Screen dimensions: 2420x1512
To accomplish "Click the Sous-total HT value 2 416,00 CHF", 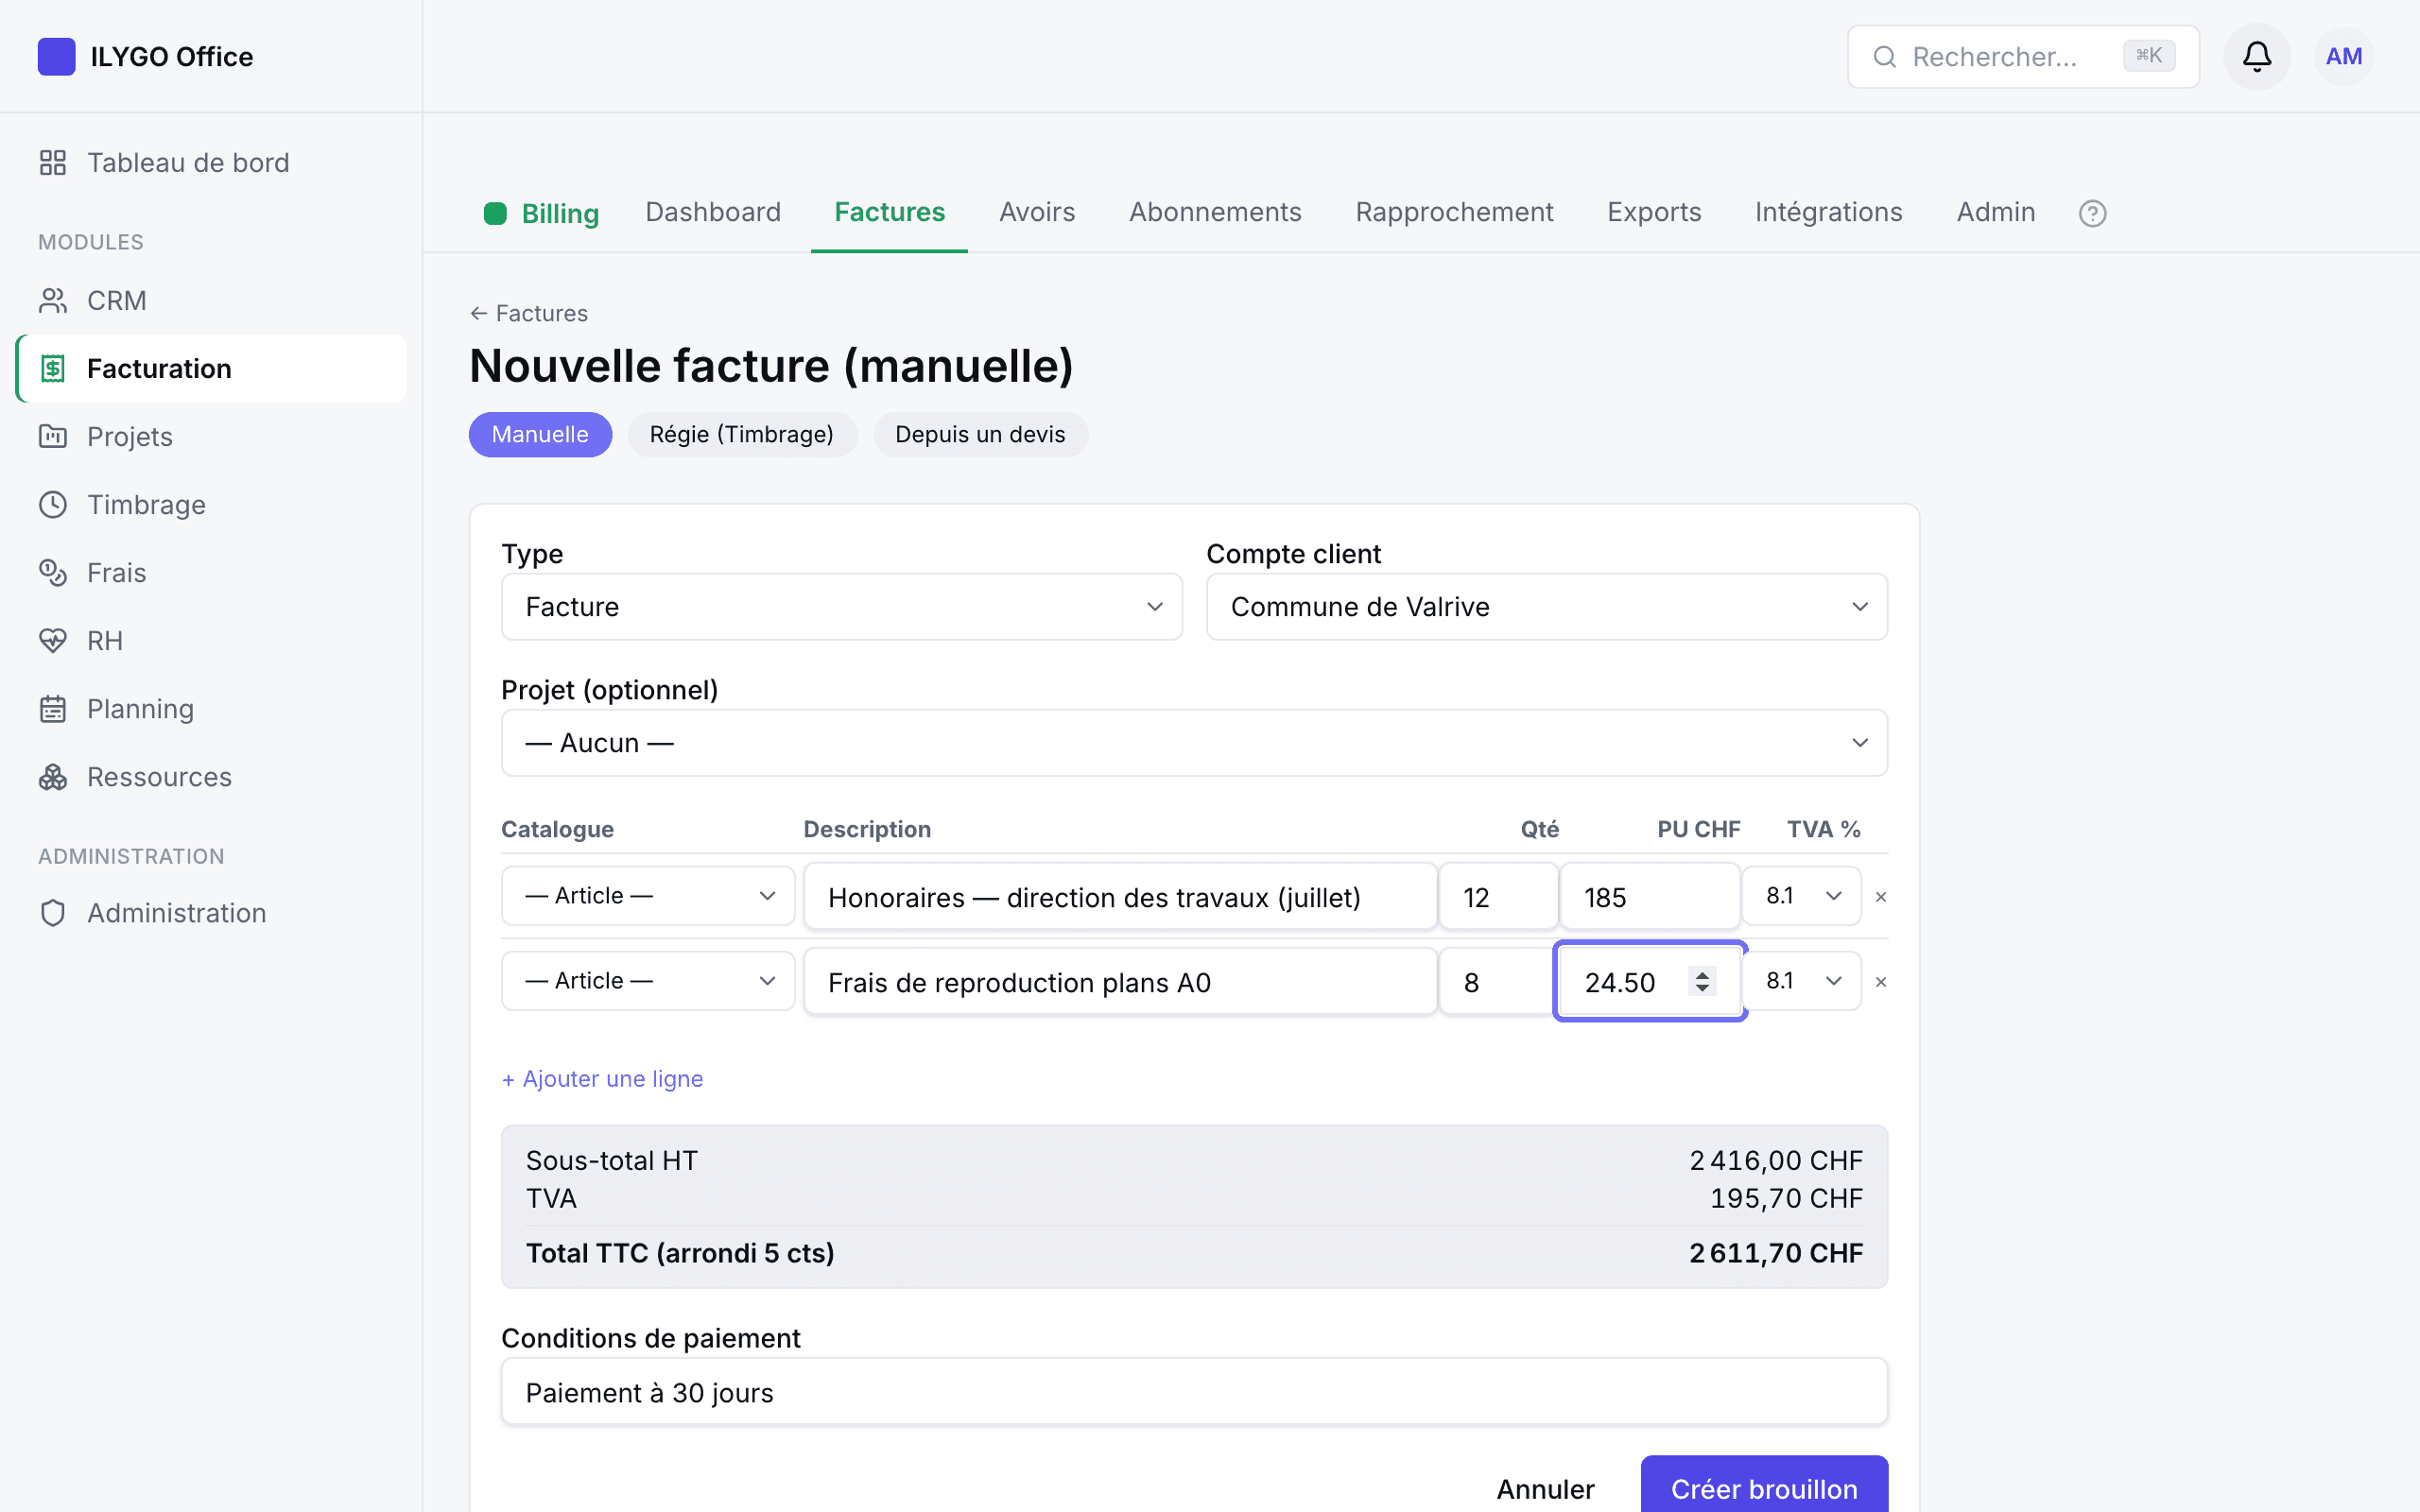I will (x=1776, y=1160).
